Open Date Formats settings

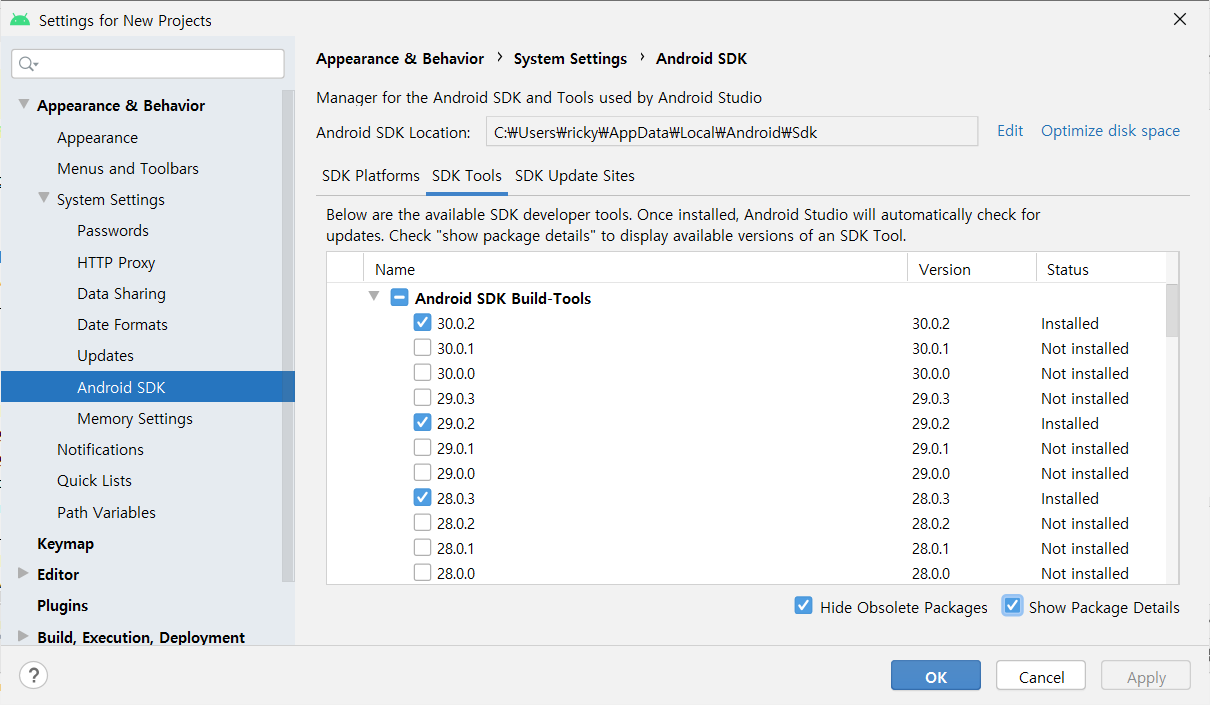pyautogui.click(x=122, y=324)
